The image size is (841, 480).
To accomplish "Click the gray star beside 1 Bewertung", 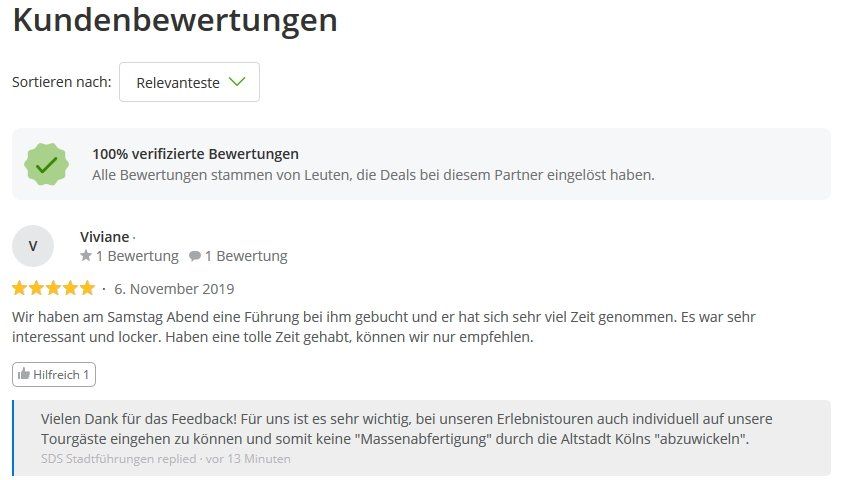I will pos(86,256).
